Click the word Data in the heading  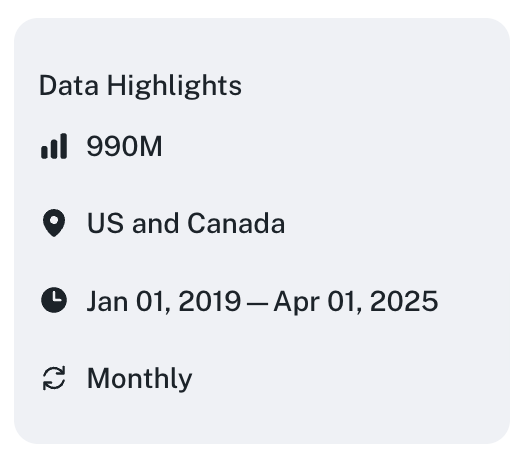click(69, 86)
